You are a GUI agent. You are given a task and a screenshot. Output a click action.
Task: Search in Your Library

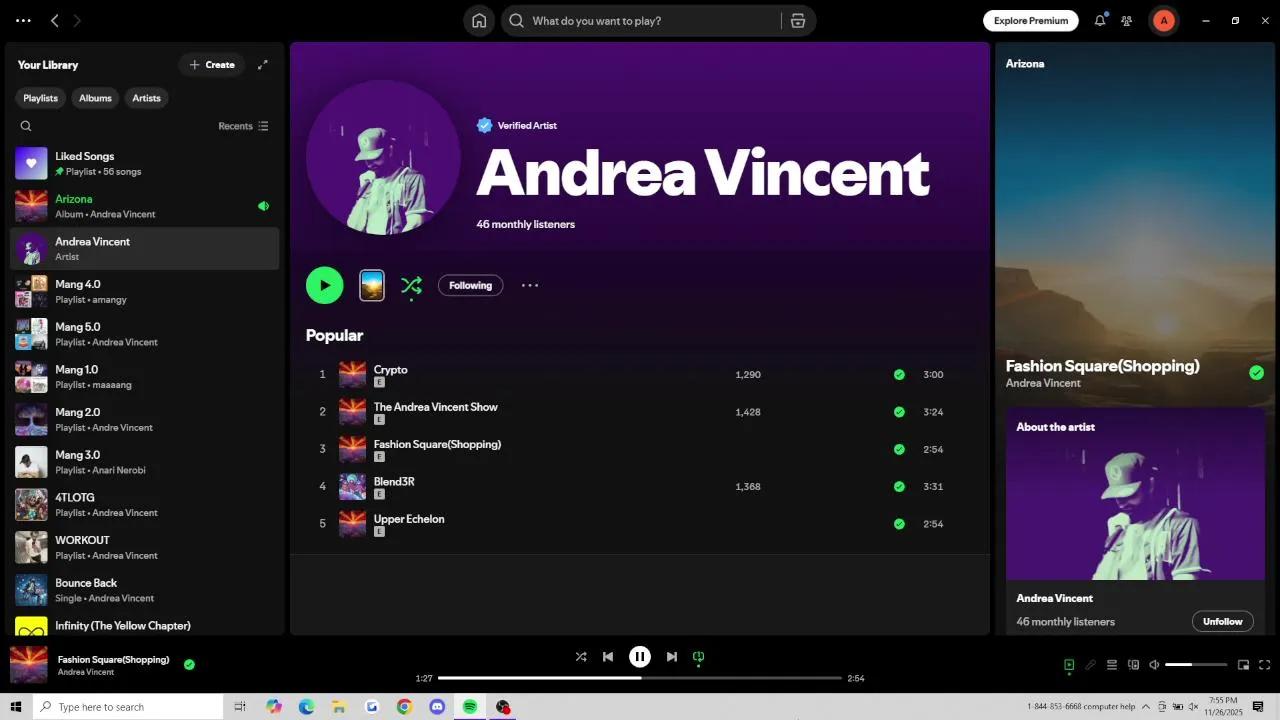(x=26, y=126)
